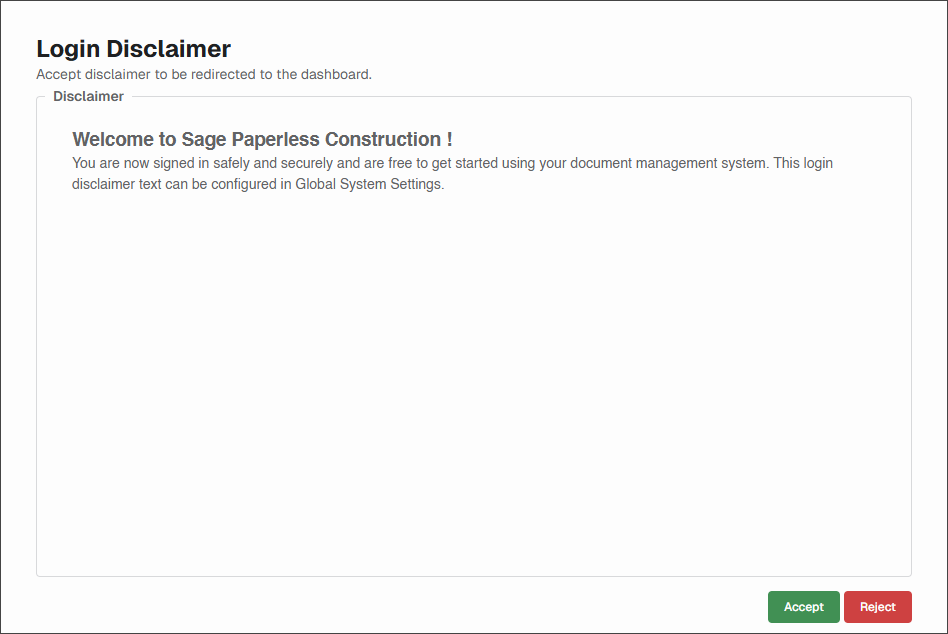948x634 pixels.
Task: Click the empty area inside the Disclaimer box
Action: click(473, 381)
